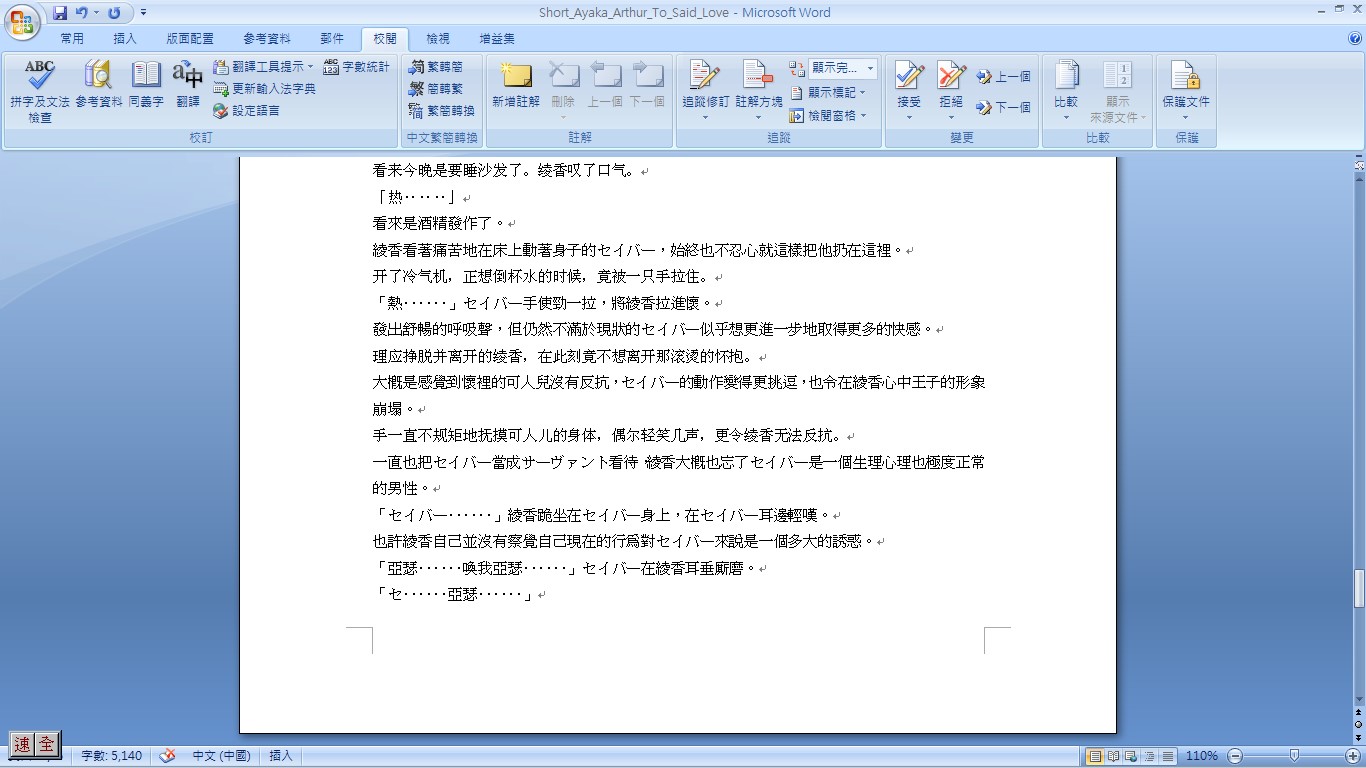Convert text with 繁轉簡
Screen dimensions: 1366x768
click(x=436, y=67)
